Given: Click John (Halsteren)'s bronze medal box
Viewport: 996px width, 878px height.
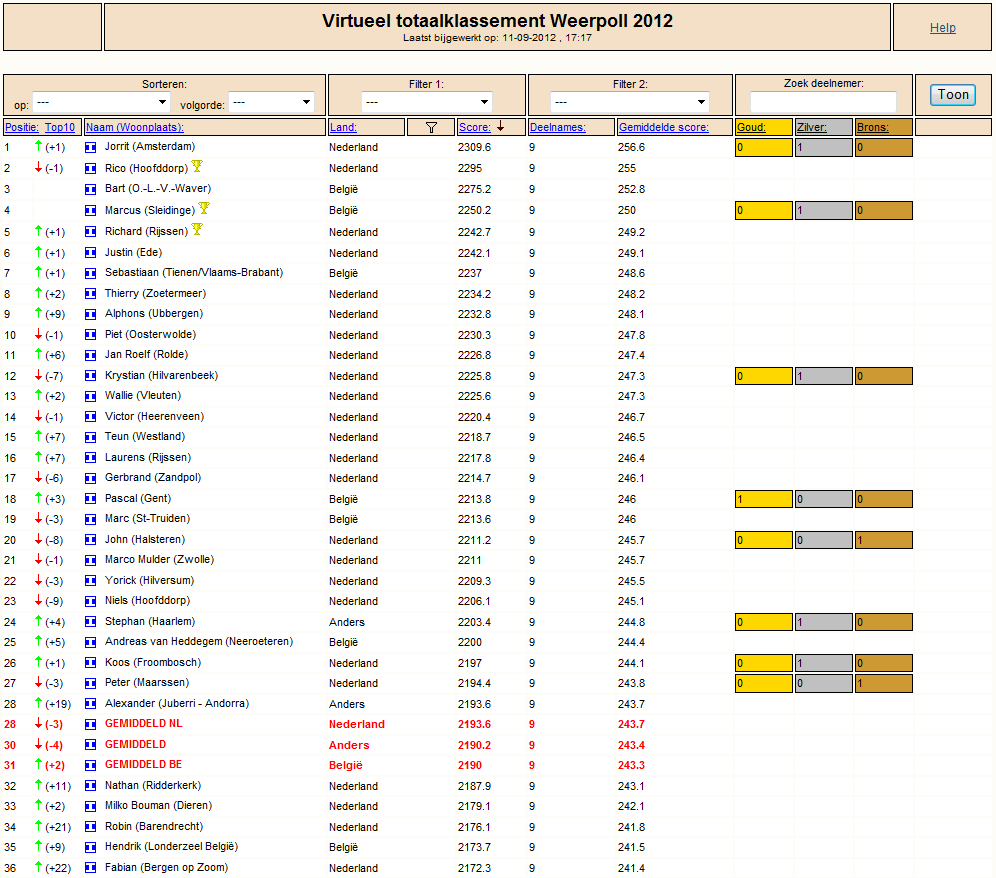Looking at the screenshot, I should (884, 540).
